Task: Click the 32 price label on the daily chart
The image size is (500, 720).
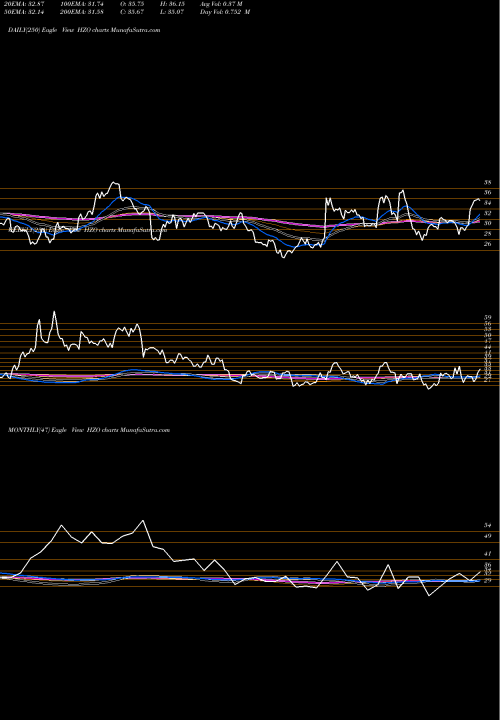Action: click(x=488, y=213)
